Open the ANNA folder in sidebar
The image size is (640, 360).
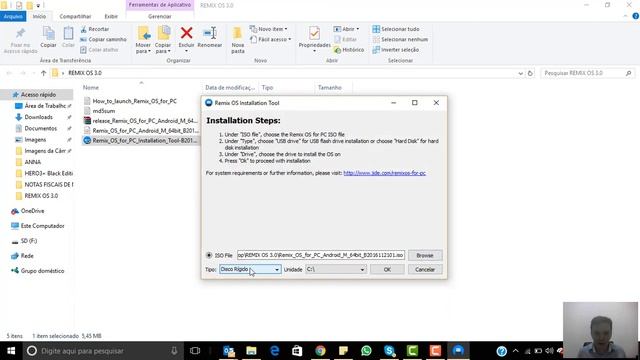tap(33, 162)
